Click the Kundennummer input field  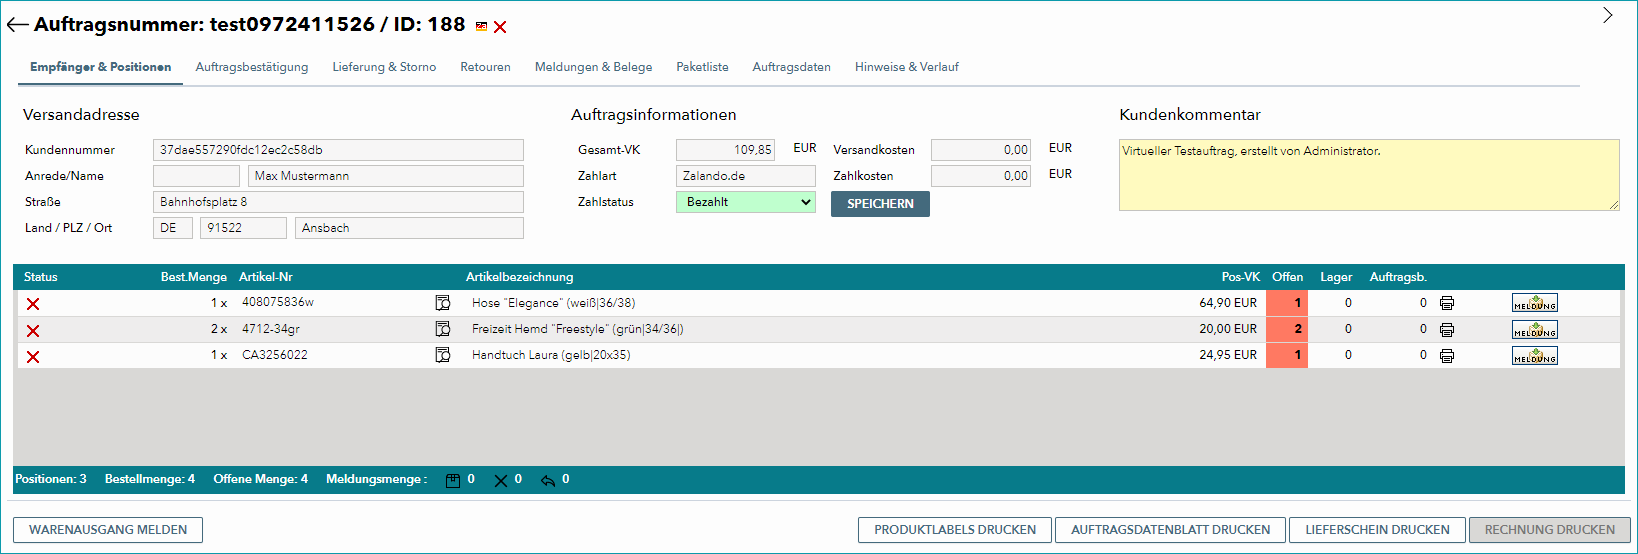[338, 150]
